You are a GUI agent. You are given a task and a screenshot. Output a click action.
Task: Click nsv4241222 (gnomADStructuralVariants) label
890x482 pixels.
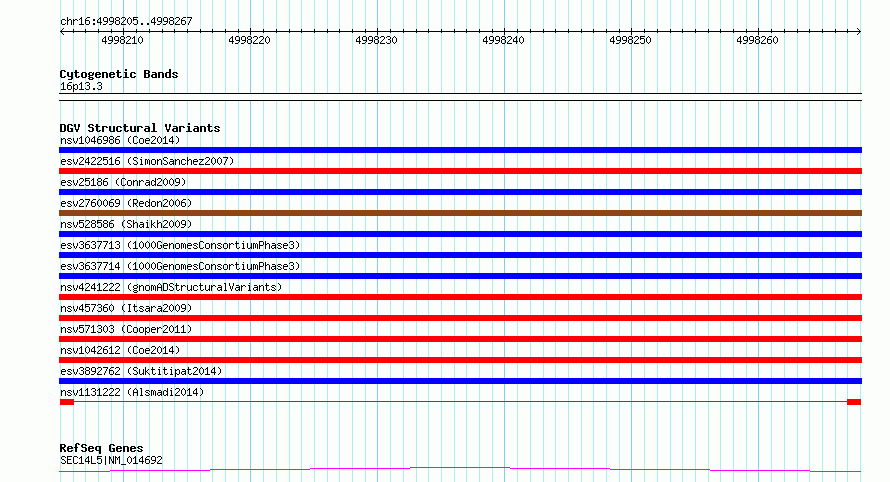(x=171, y=287)
